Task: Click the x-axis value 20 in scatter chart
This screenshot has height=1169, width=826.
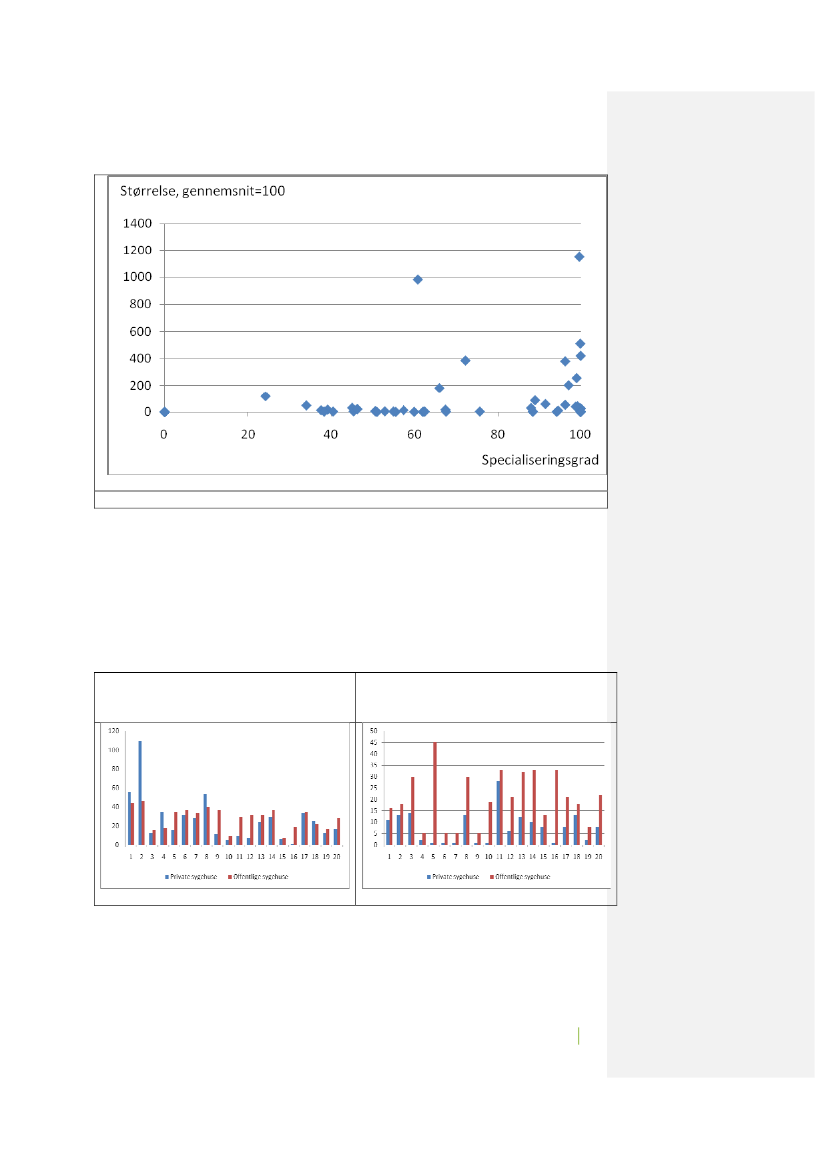Action: tap(248, 435)
